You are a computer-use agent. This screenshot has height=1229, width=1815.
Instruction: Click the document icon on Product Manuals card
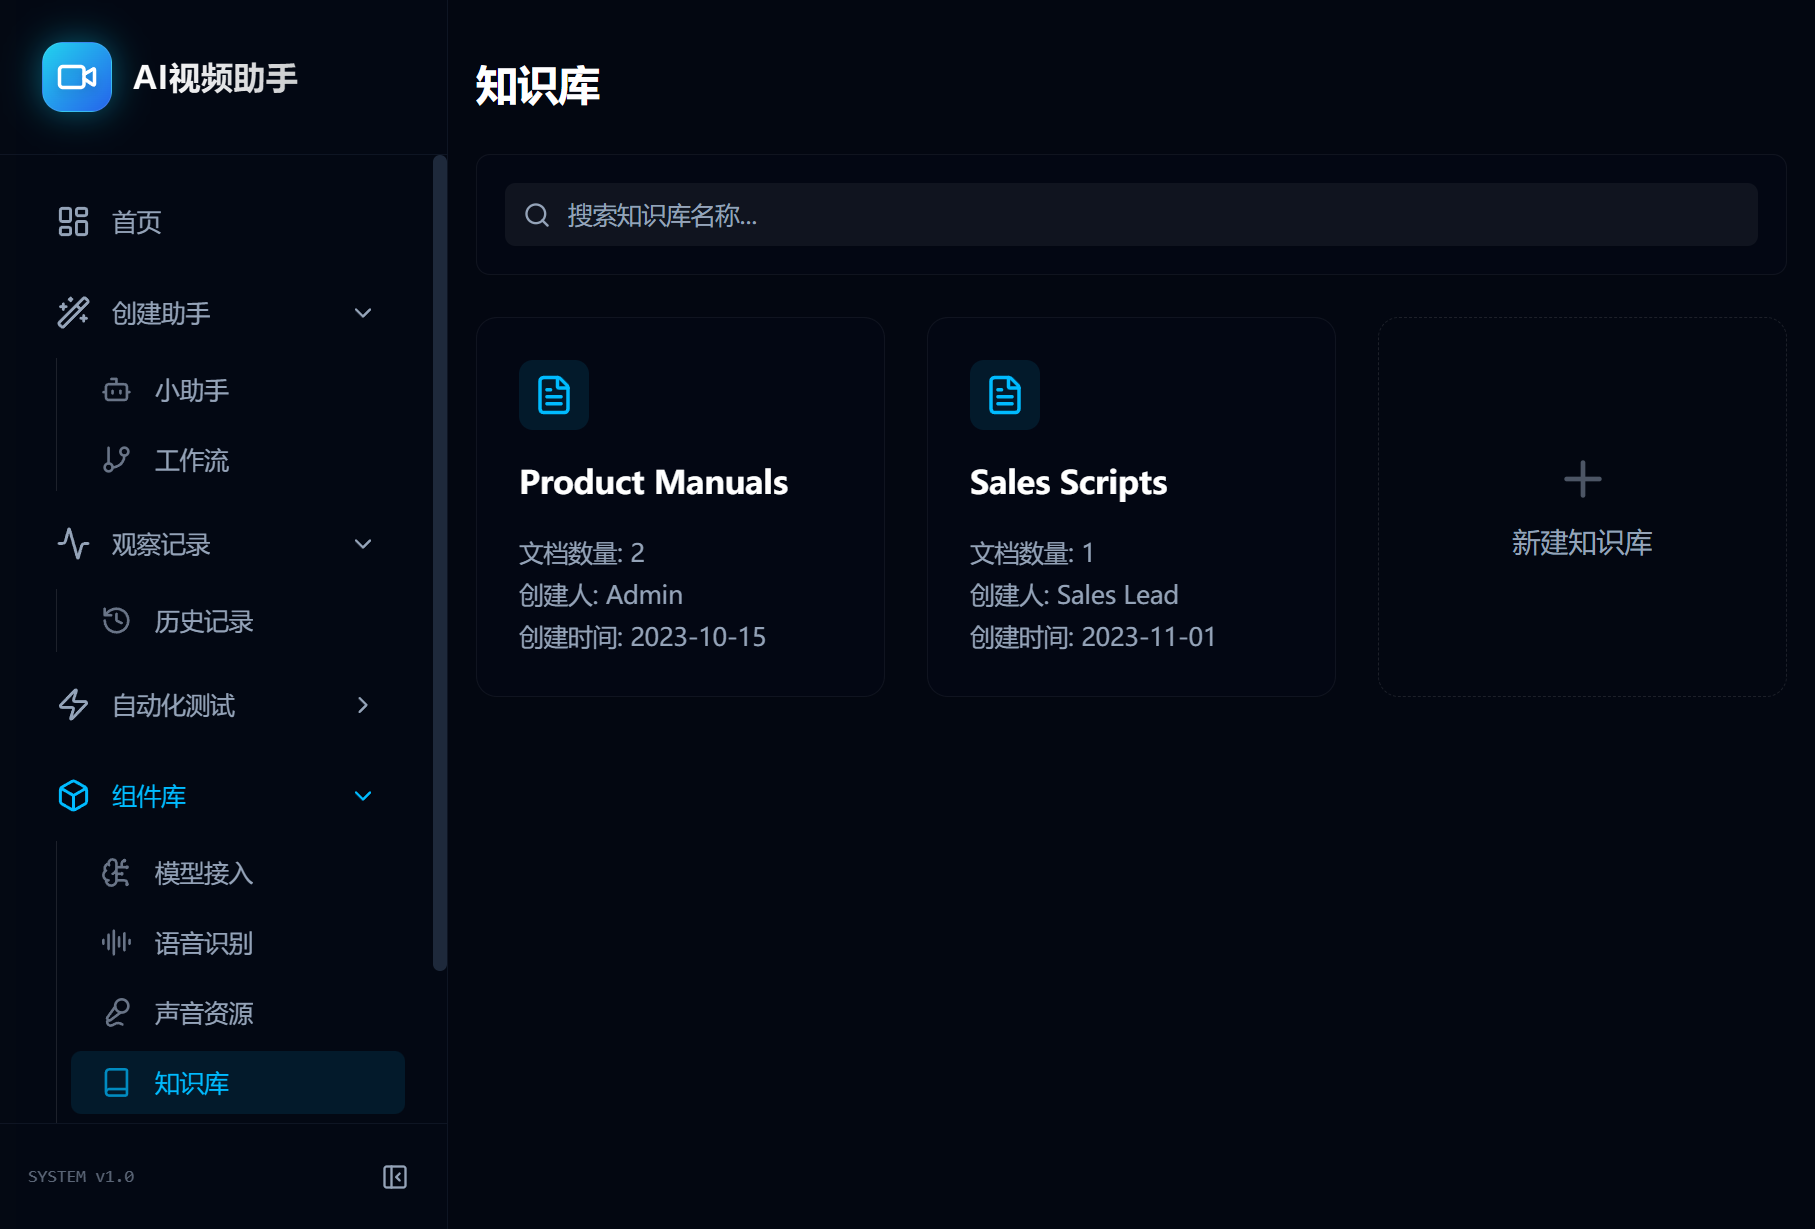[x=554, y=395]
